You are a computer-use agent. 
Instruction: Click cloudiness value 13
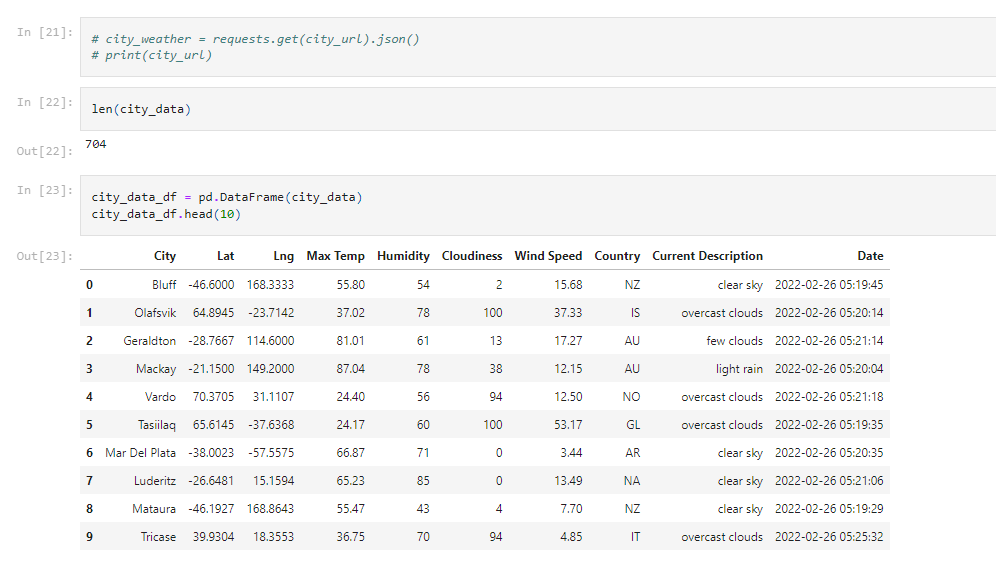[495, 341]
